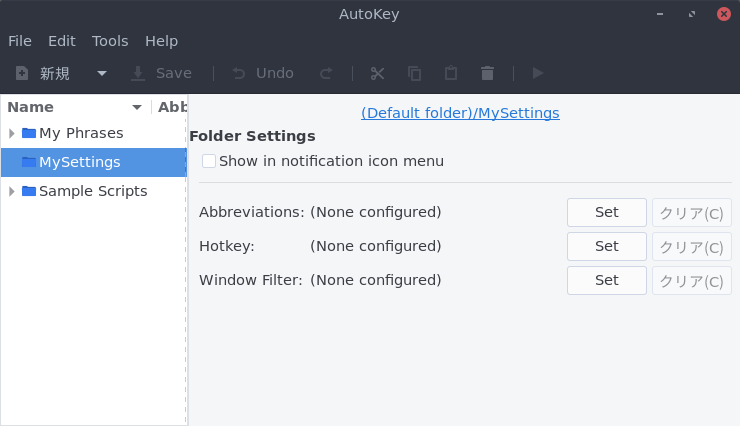The image size is (740, 426).
Task: Click the blue My Phrases folder icon
Action: pyautogui.click(x=29, y=134)
